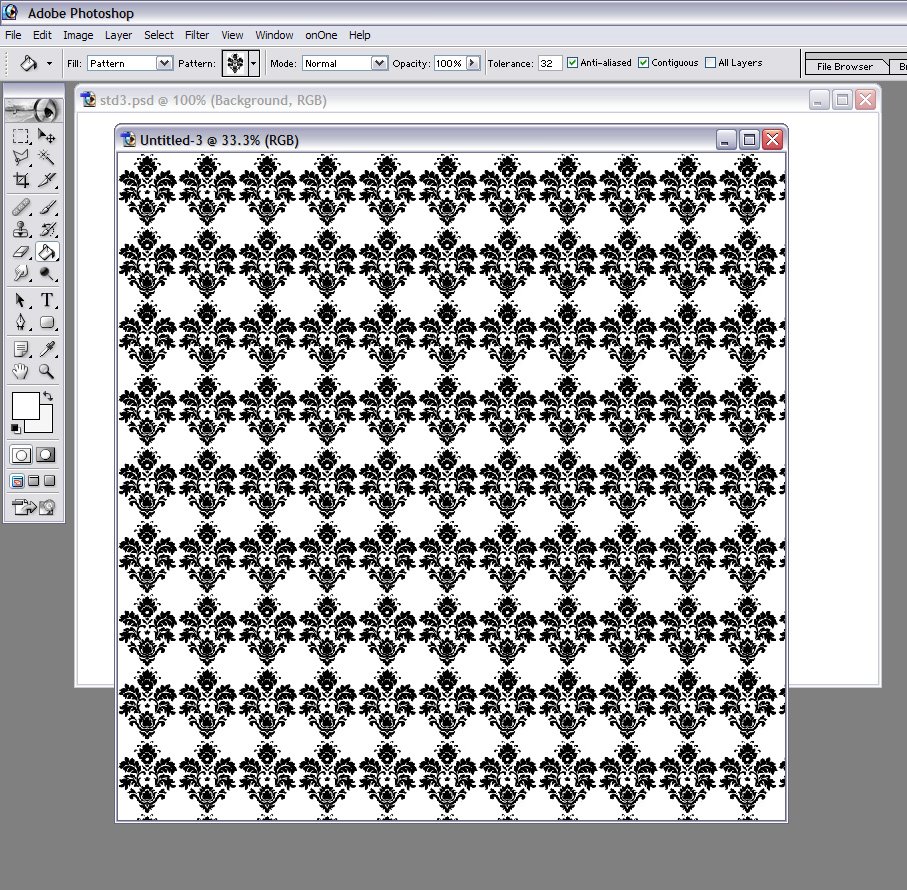Open the Pattern picker arrow
This screenshot has height=890, width=907.
click(x=253, y=63)
